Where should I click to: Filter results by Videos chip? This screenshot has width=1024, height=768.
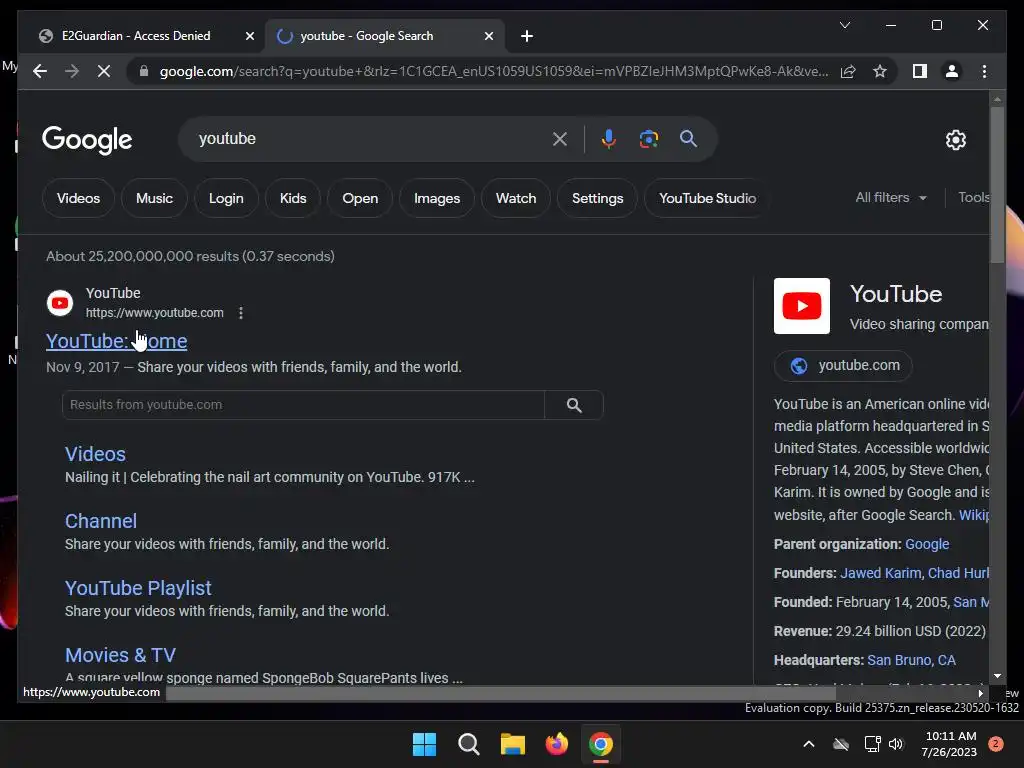pos(78,198)
